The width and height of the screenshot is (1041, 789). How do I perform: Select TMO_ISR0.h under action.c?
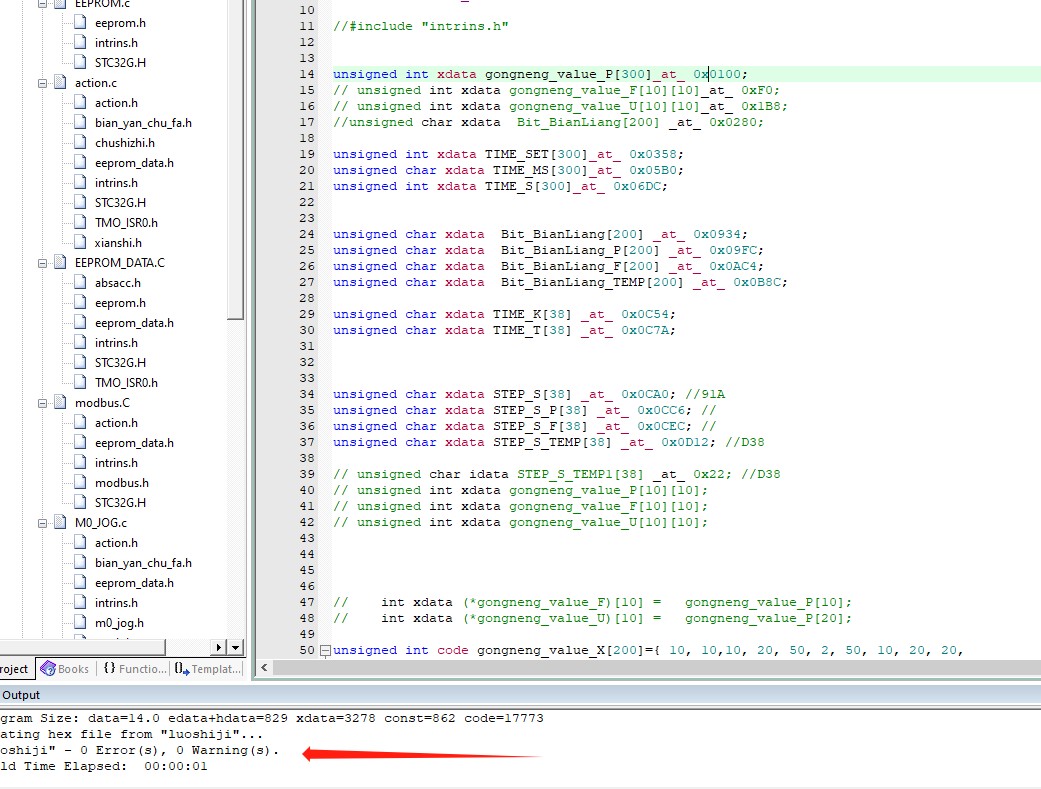pyautogui.click(x=126, y=223)
